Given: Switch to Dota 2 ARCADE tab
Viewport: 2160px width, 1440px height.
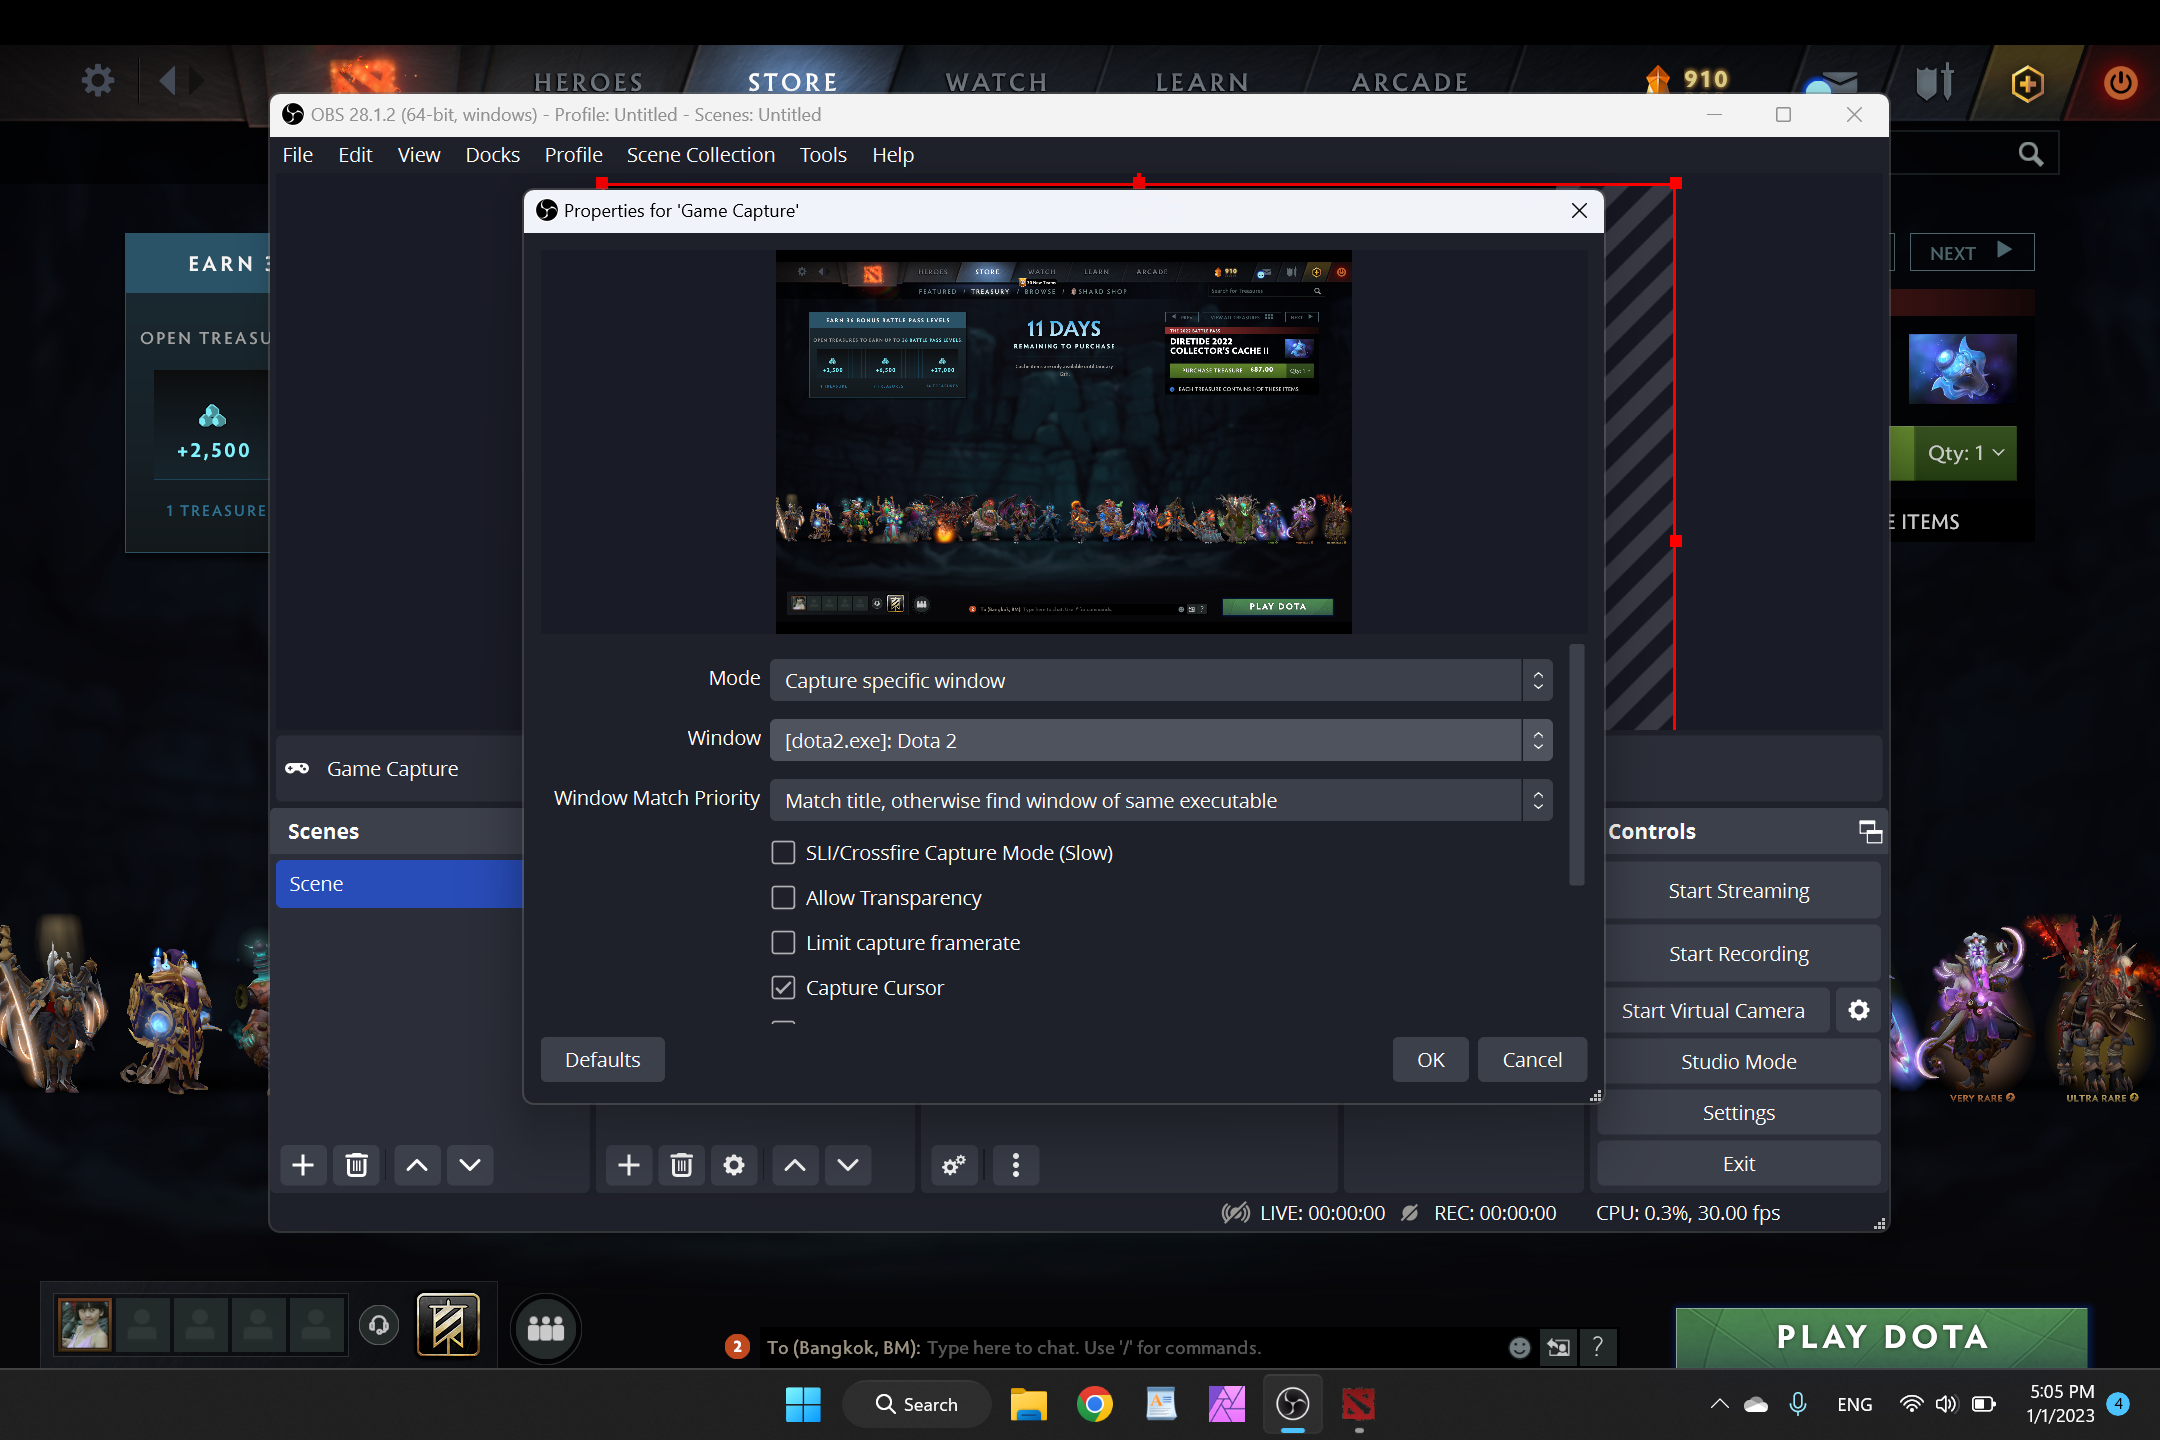Looking at the screenshot, I should coord(1409,82).
